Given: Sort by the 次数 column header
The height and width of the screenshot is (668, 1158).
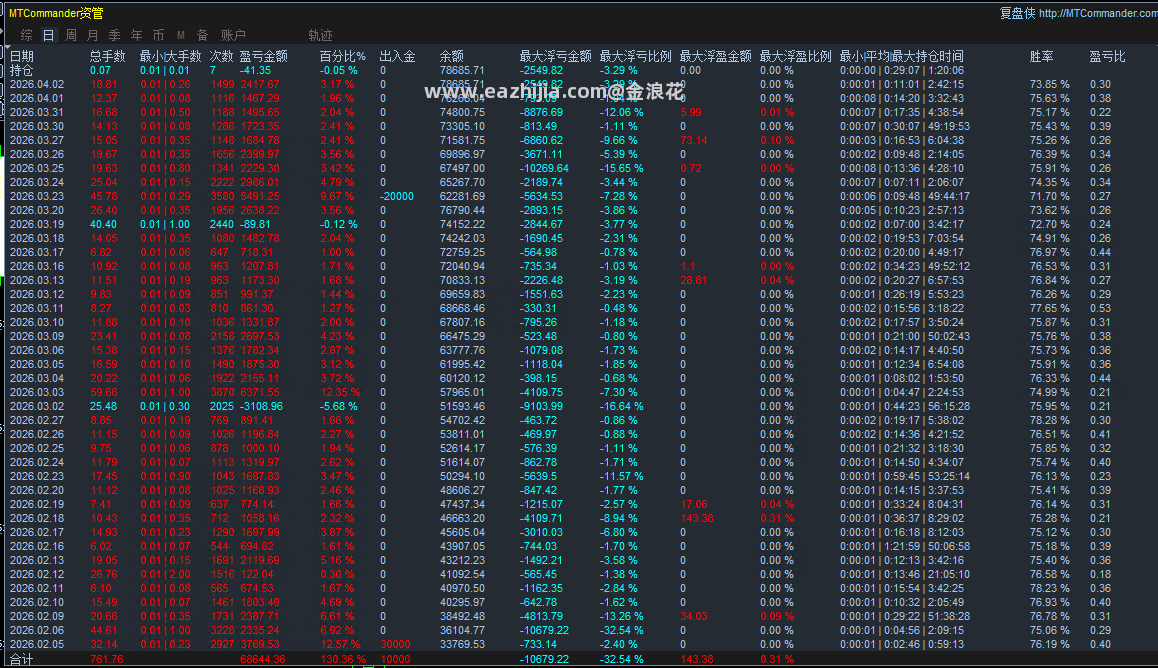Looking at the screenshot, I should [222, 56].
